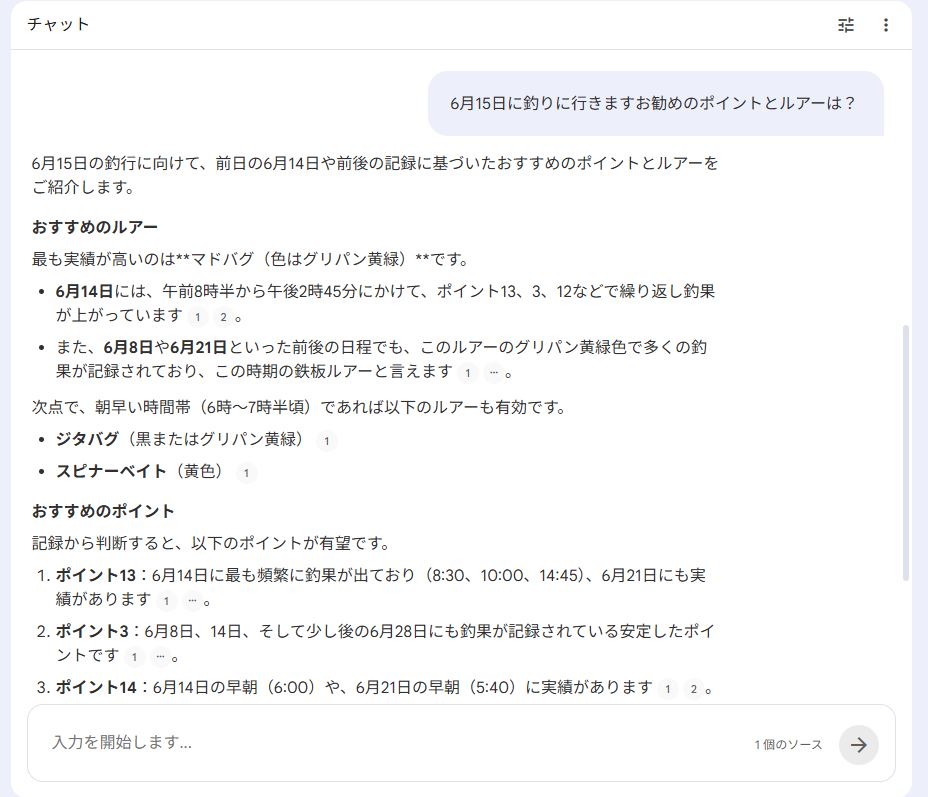
Task: Expand the ellipsis citations on ポイント13
Action: 190,601
